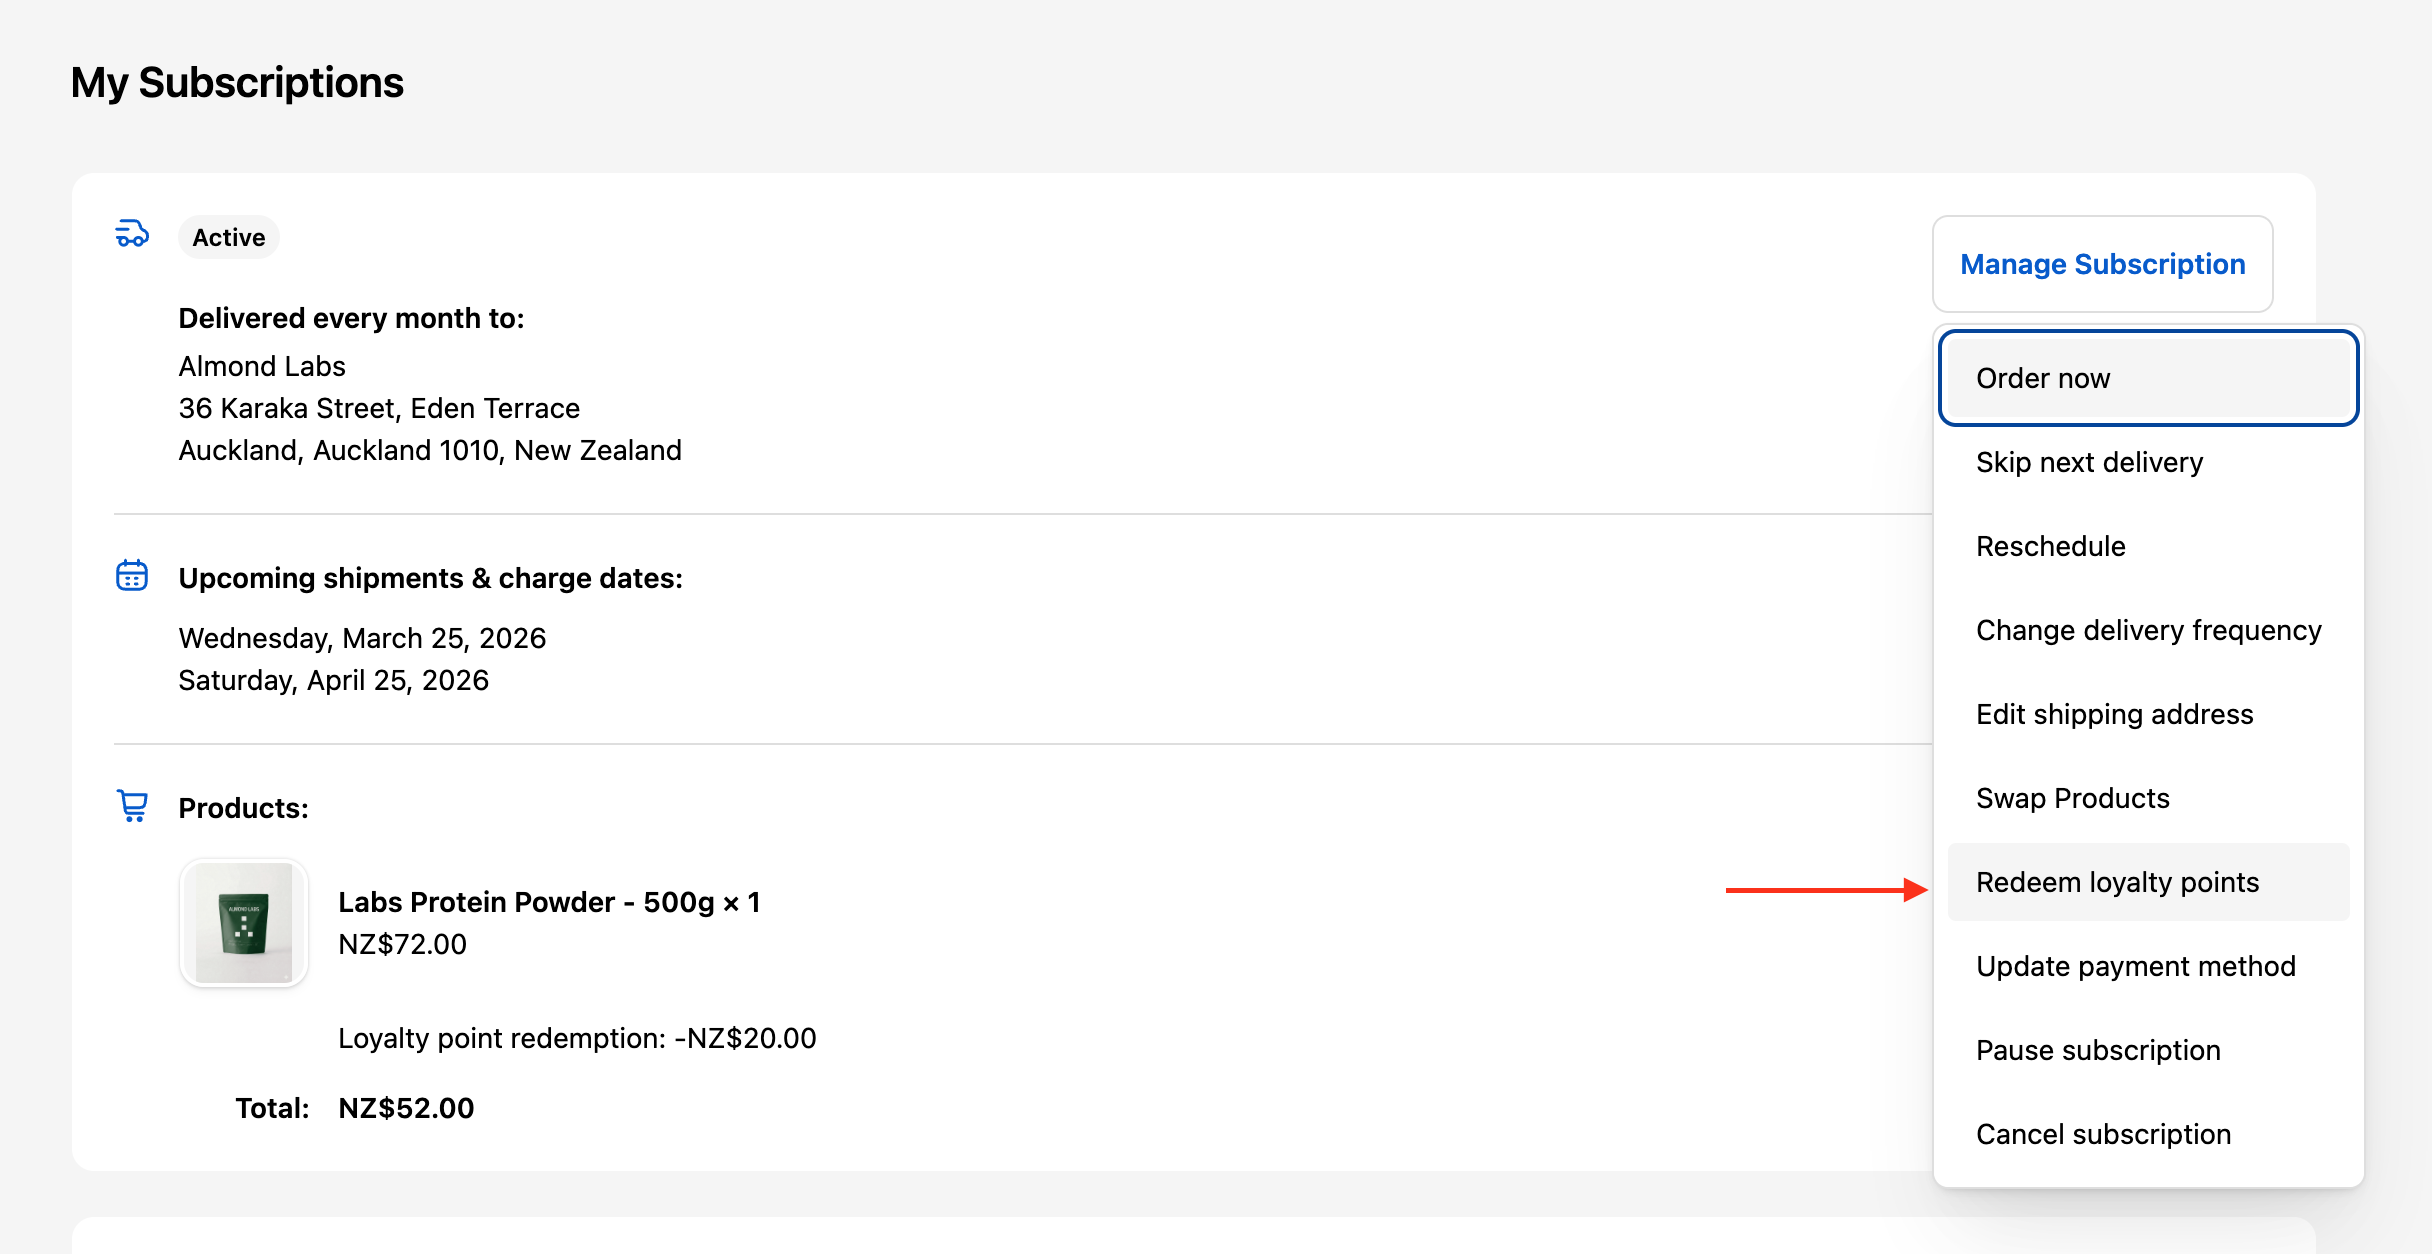Select Reschedule option
Image resolution: width=2432 pixels, height=1254 pixels.
coord(2051,546)
